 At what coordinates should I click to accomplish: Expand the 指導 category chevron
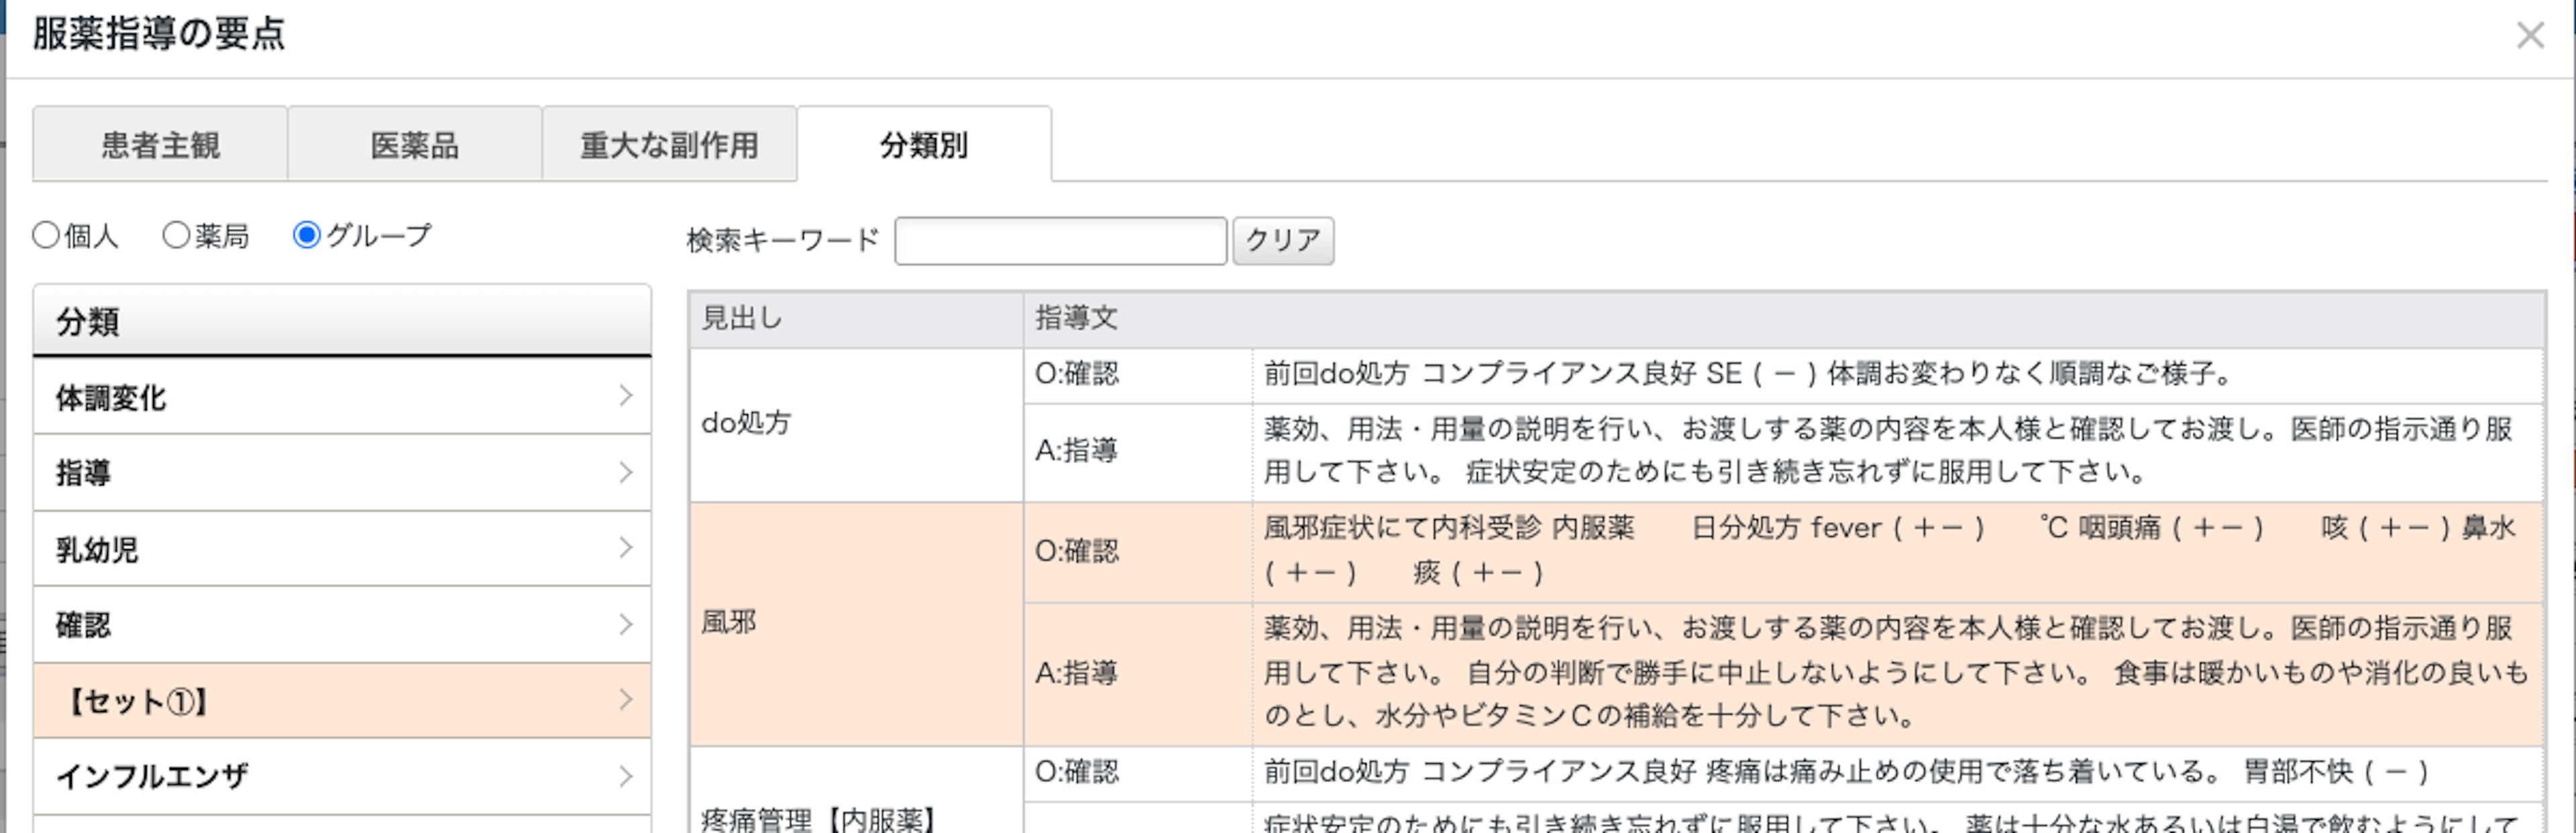pyautogui.click(x=626, y=472)
